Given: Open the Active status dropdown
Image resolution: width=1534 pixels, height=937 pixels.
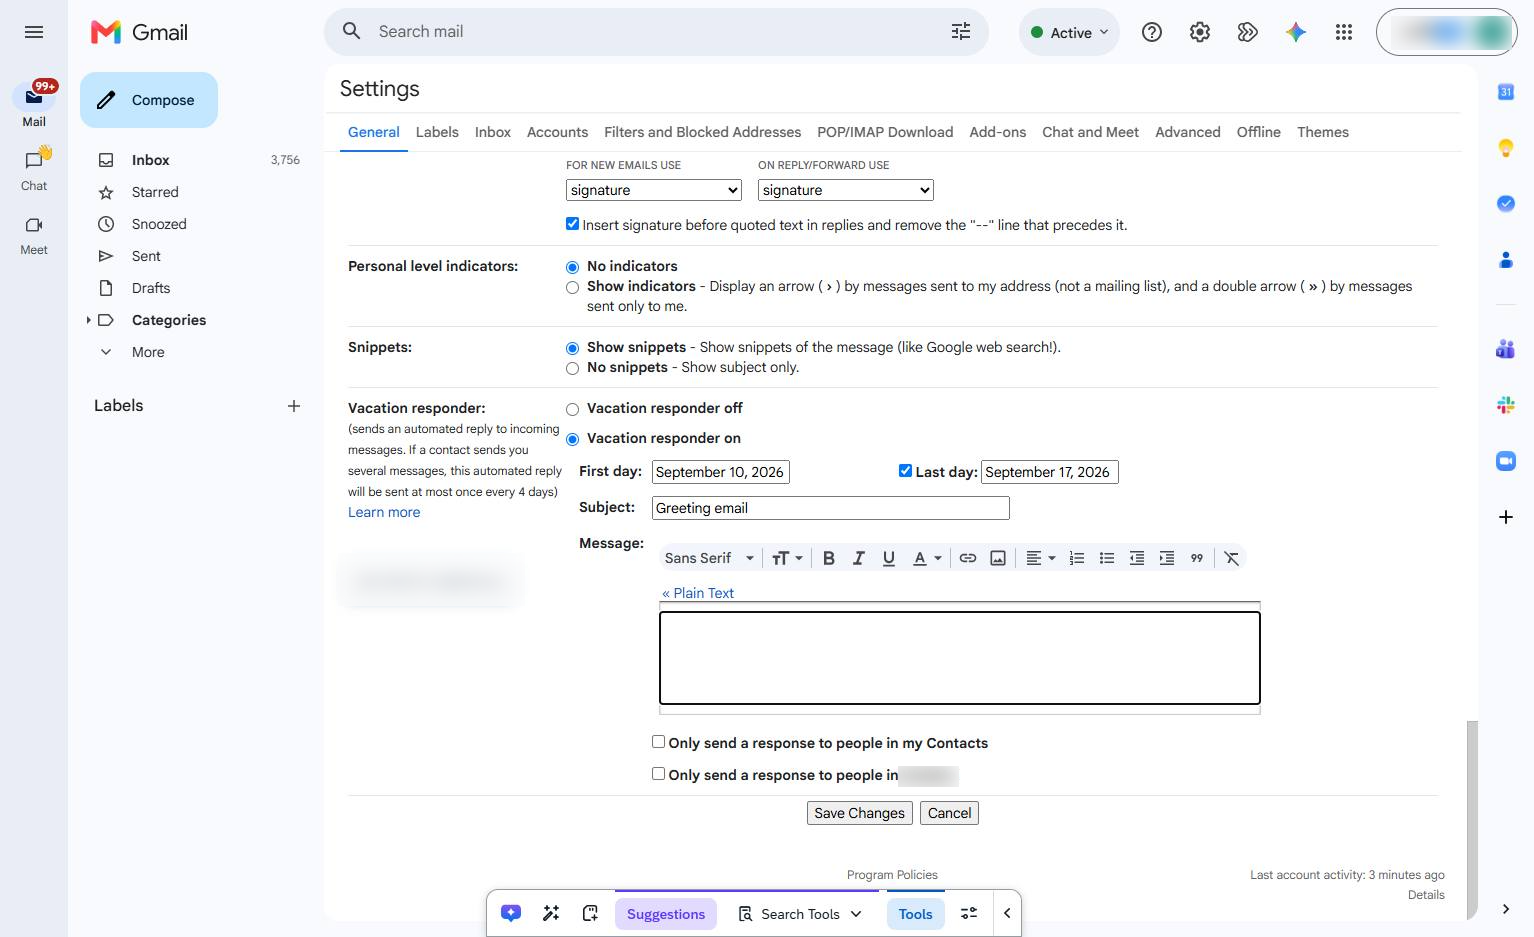Looking at the screenshot, I should tap(1070, 32).
